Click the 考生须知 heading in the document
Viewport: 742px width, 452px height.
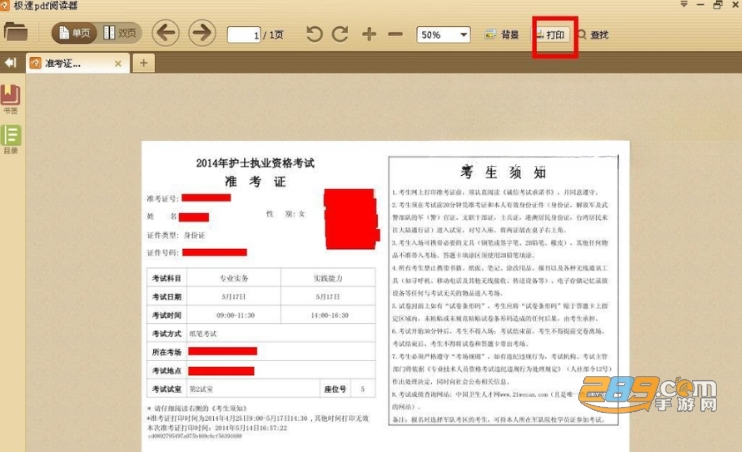tap(503, 172)
